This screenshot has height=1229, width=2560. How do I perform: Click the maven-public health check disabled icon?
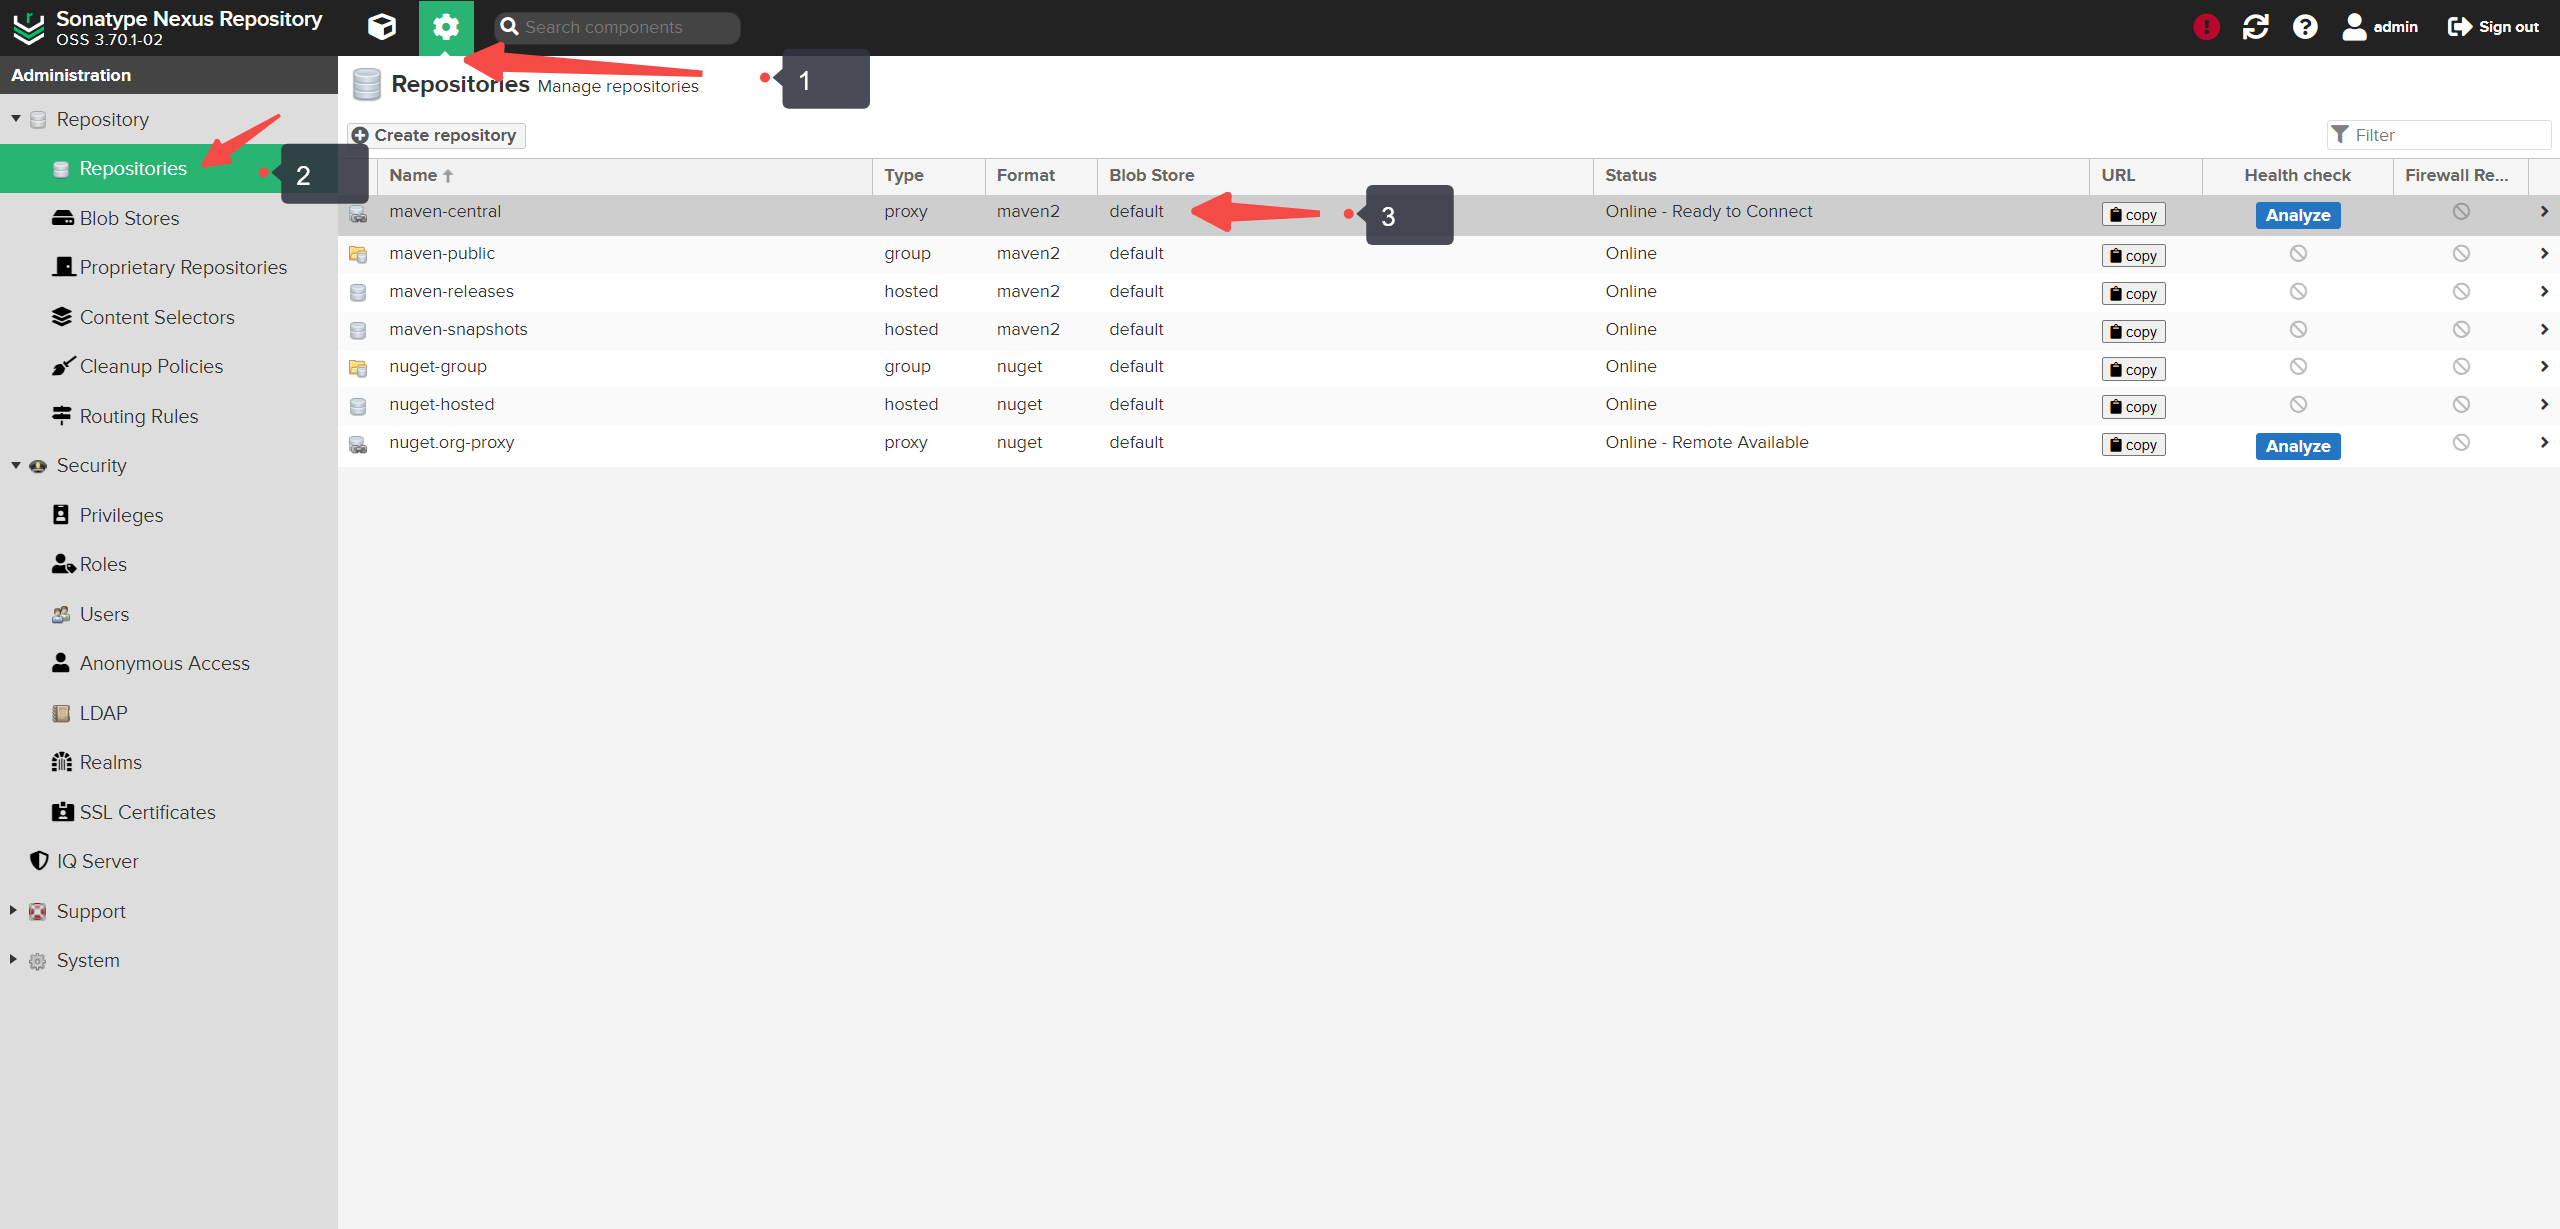coord(2298,254)
